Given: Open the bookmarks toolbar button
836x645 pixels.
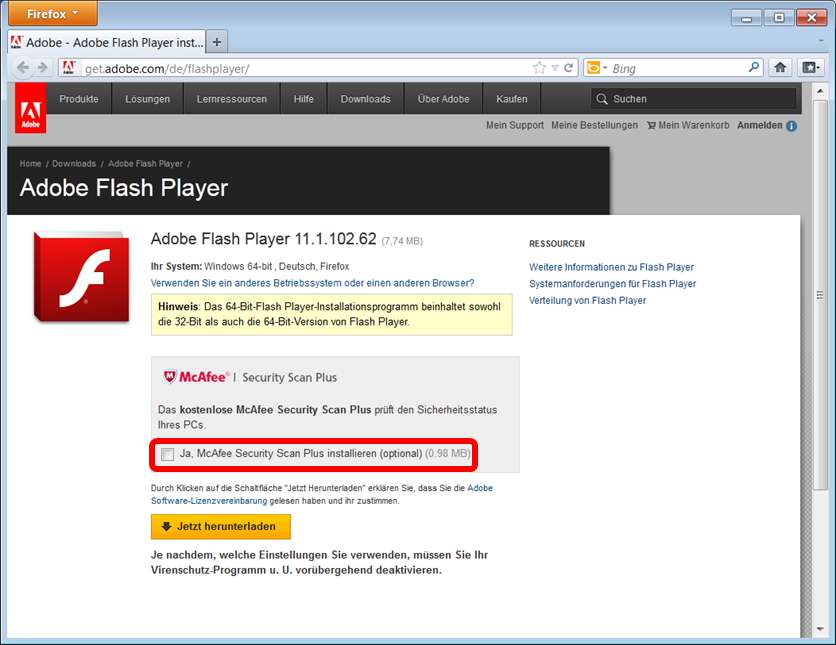Looking at the screenshot, I should pos(811,67).
